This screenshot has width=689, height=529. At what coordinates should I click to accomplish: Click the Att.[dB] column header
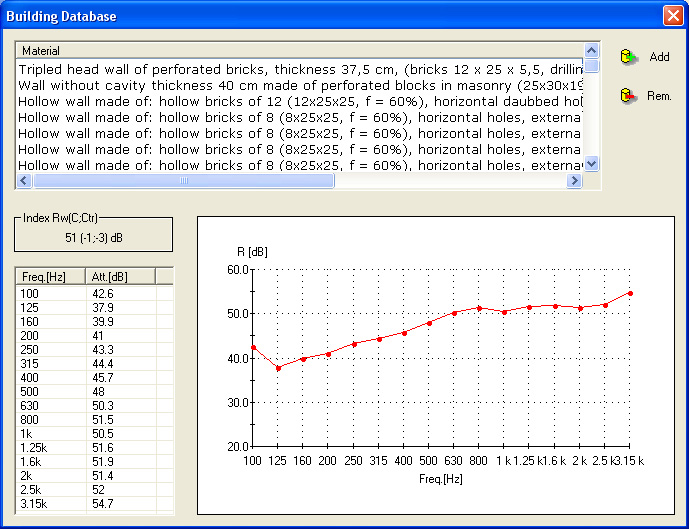pyautogui.click(x=120, y=277)
